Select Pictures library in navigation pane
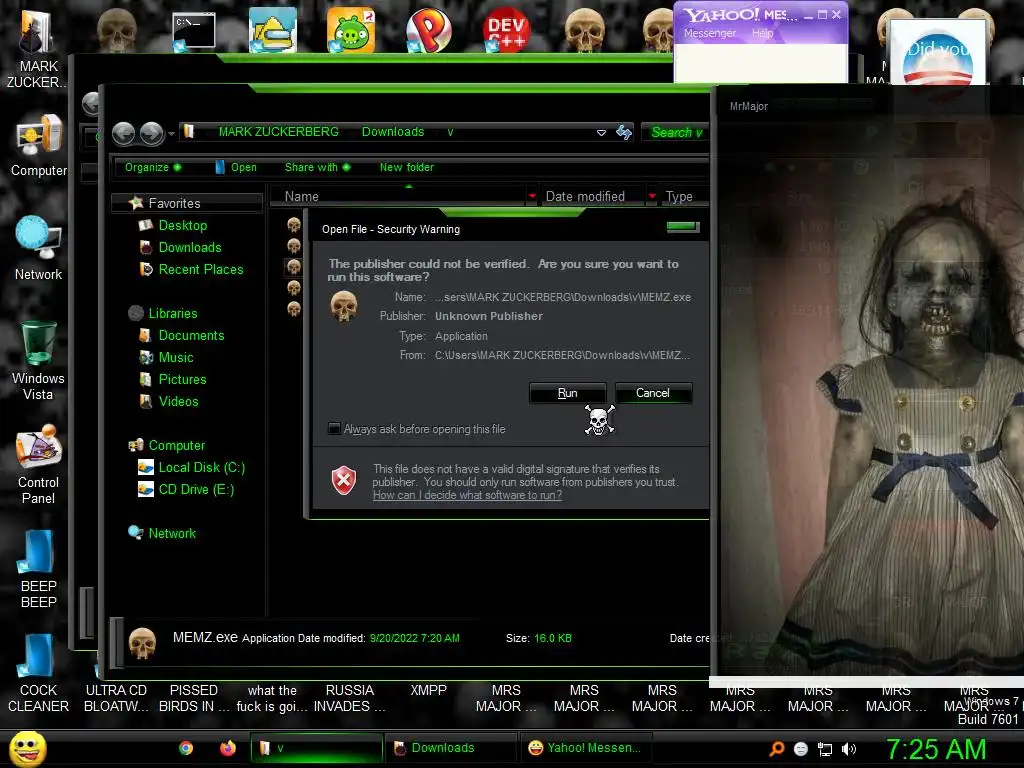Viewport: 1024px width, 768px height. (x=182, y=379)
